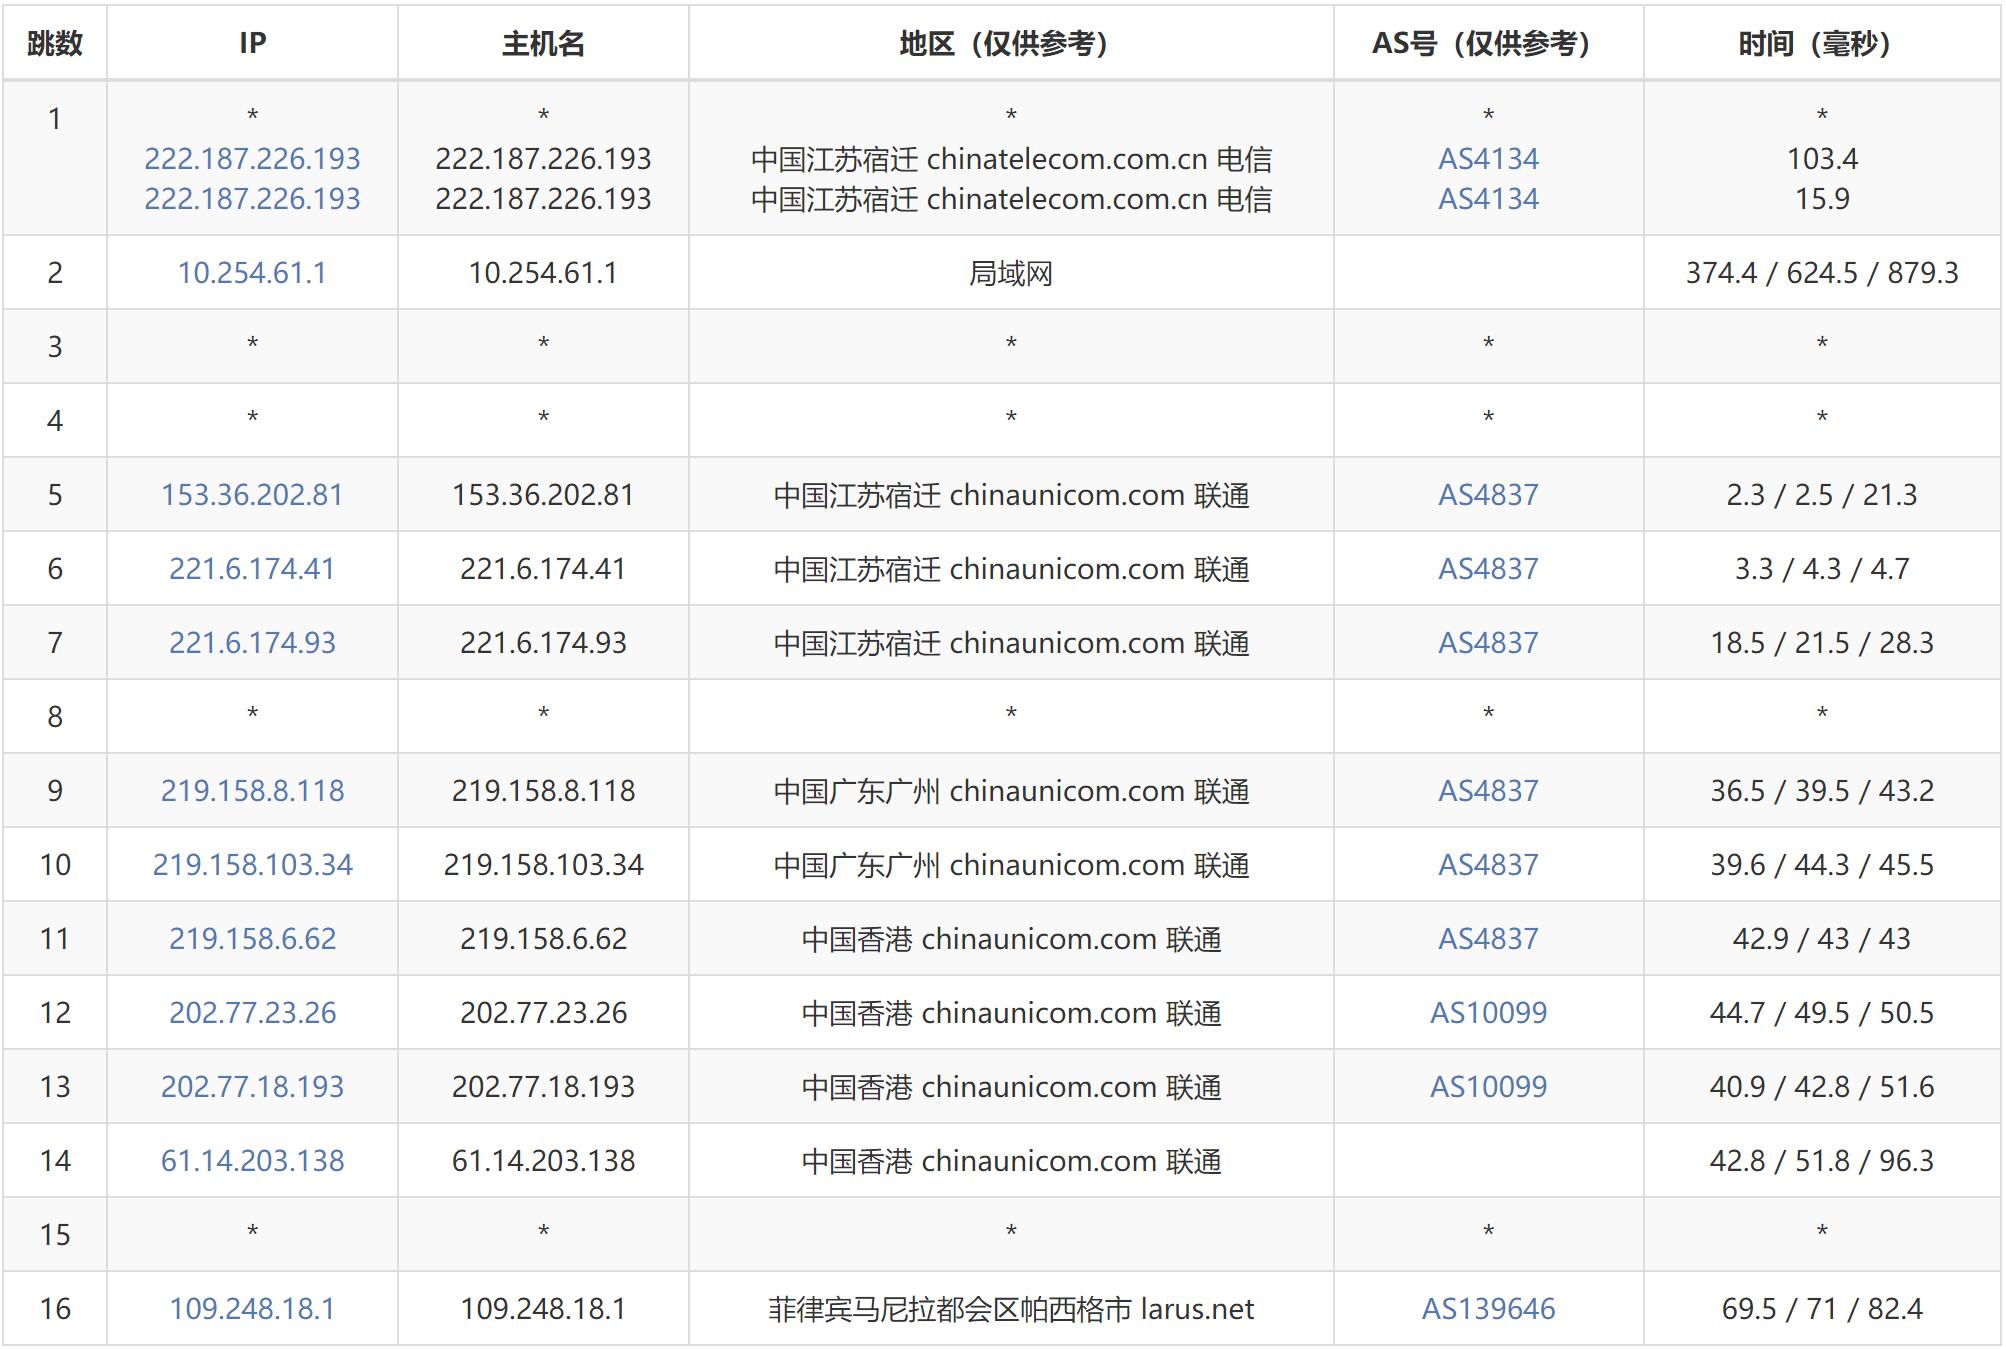Open IP link 153.36.202.81

click(252, 495)
